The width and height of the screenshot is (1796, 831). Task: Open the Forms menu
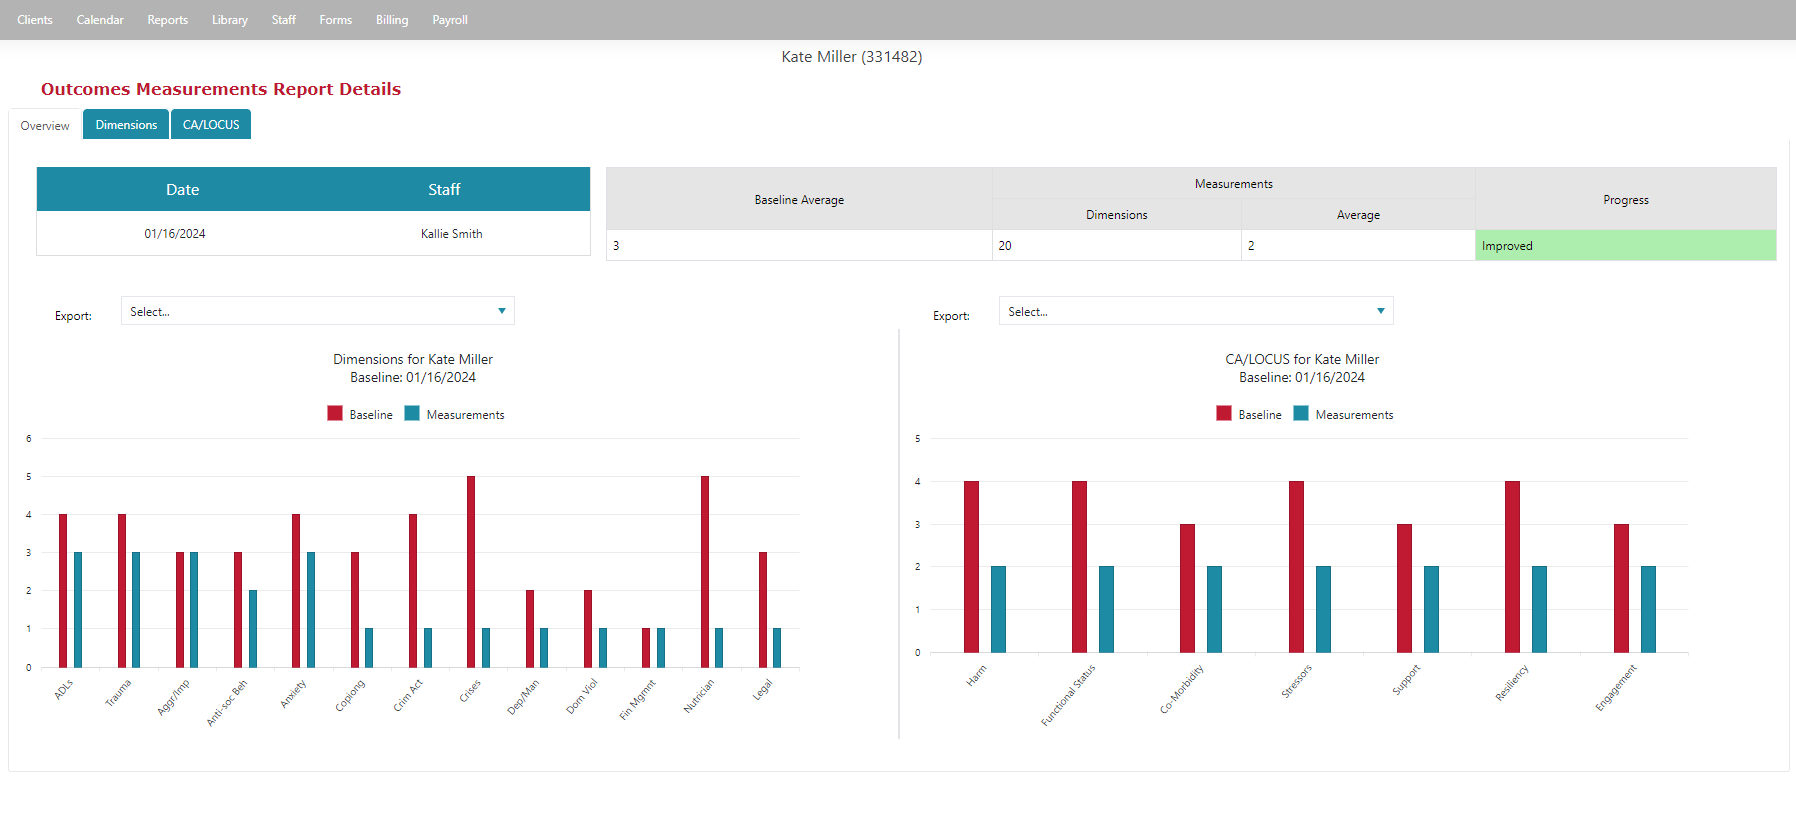point(335,20)
